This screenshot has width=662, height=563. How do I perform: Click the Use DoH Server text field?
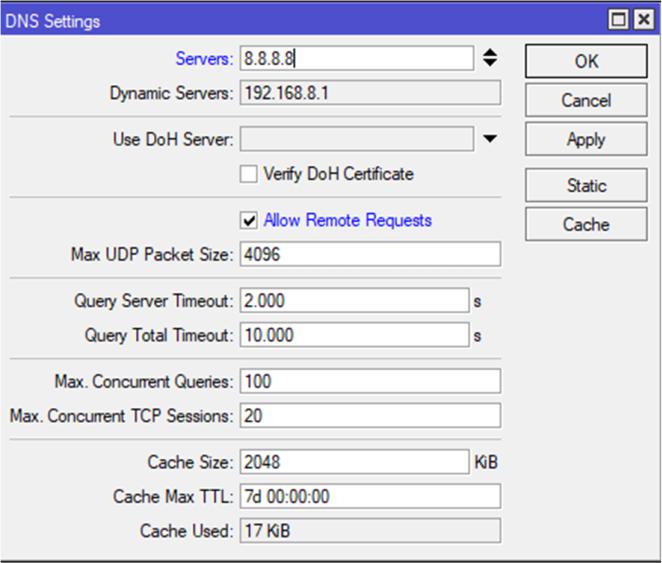pos(355,138)
